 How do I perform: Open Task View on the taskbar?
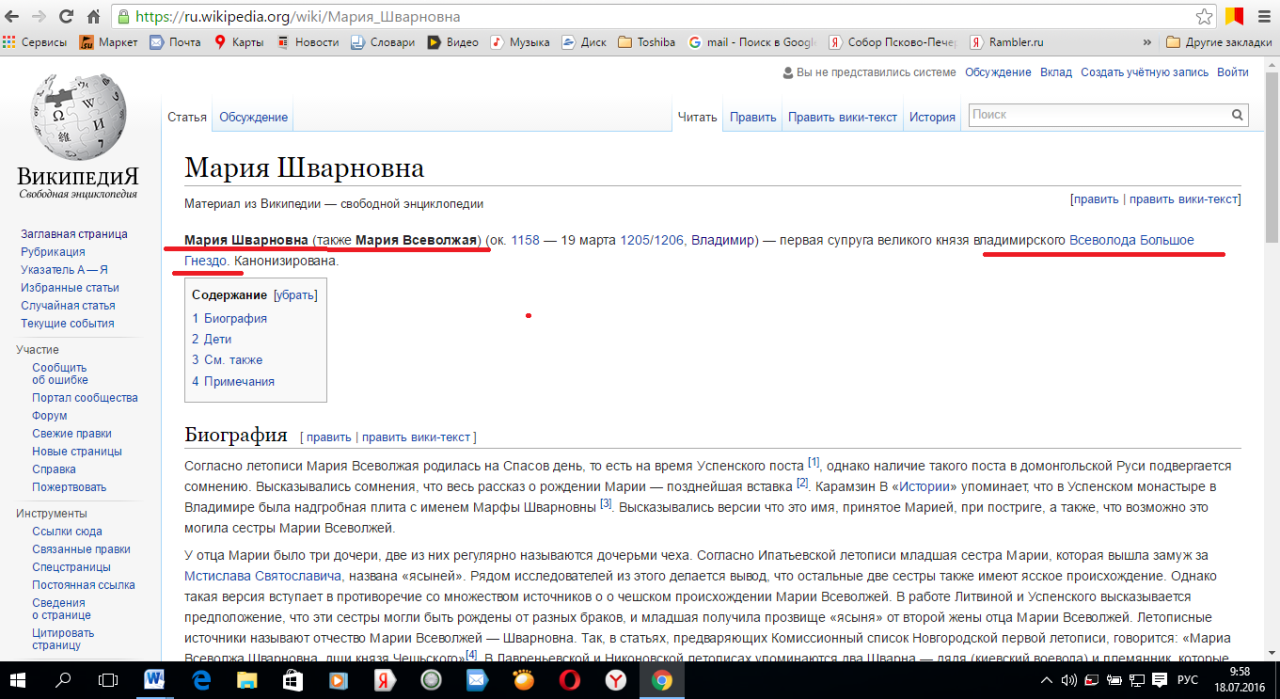pyautogui.click(x=108, y=680)
